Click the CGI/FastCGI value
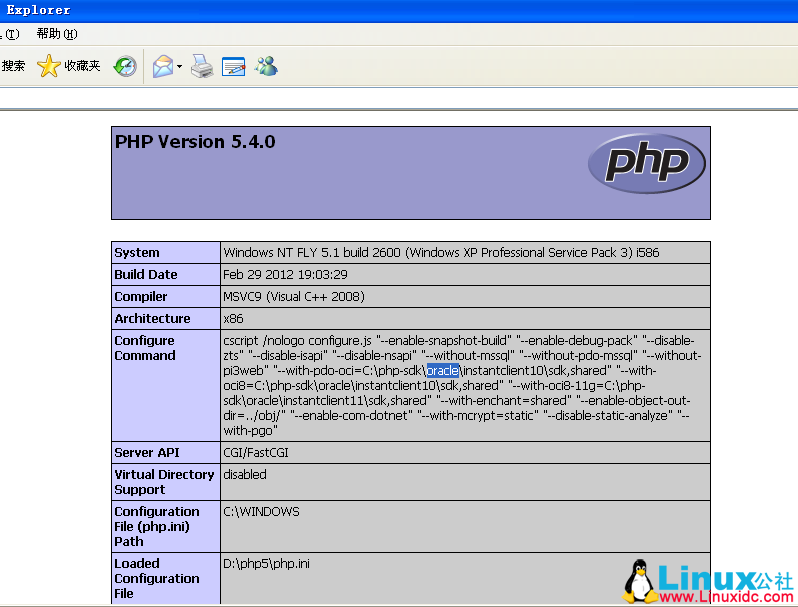Image resolution: width=798 pixels, height=607 pixels. [256, 453]
